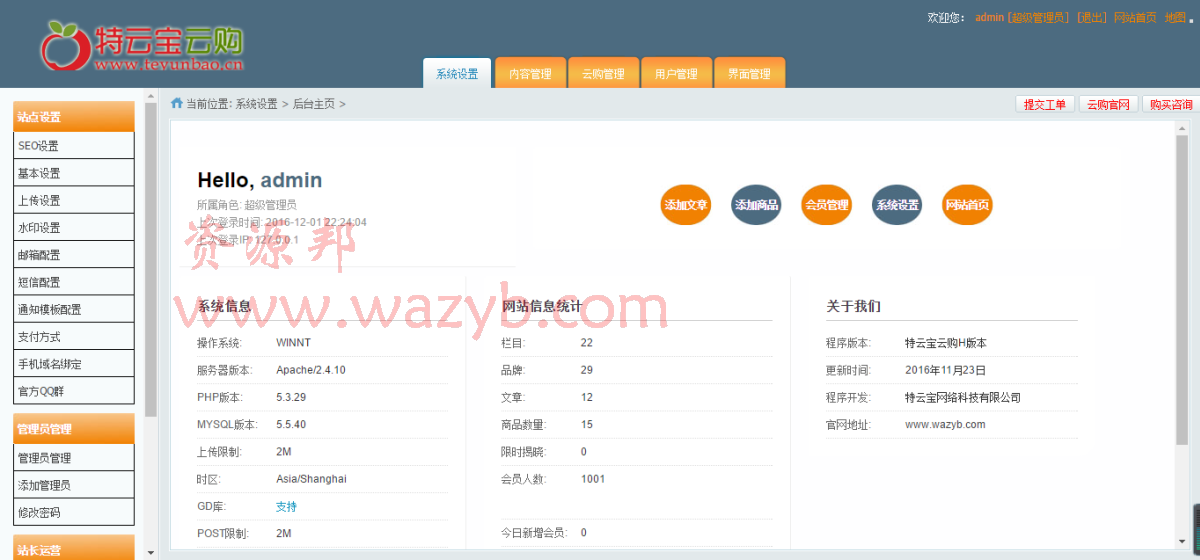Click the Asia/Shanghai timezone value
1200x560 pixels.
tap(311, 479)
